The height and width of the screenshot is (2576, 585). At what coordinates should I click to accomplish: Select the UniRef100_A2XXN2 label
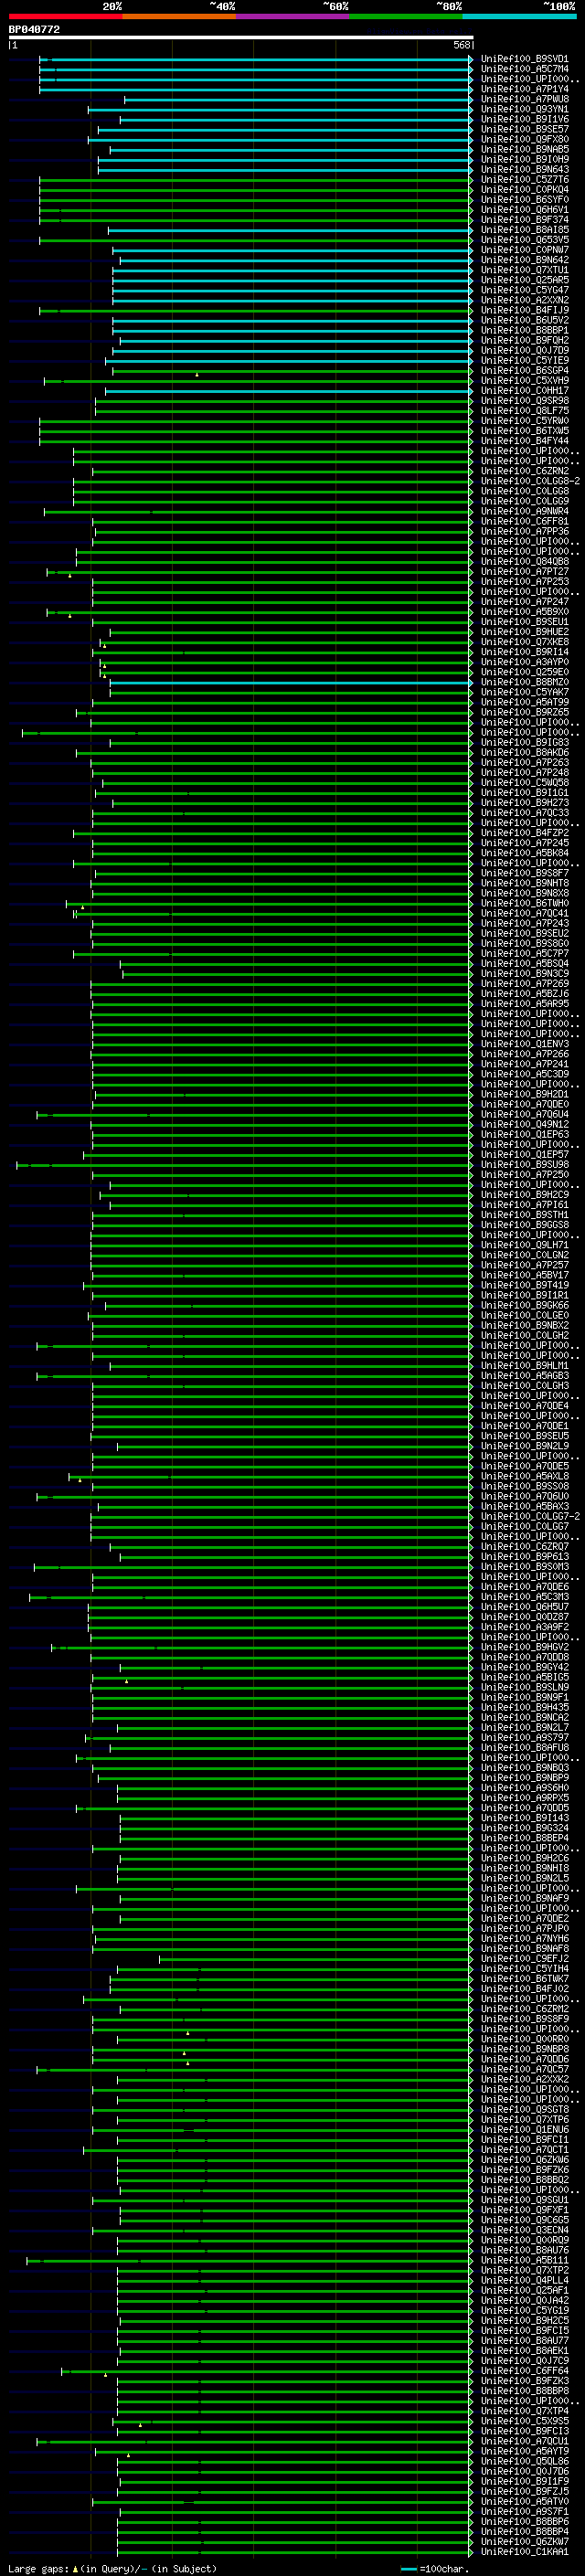[x=524, y=300]
